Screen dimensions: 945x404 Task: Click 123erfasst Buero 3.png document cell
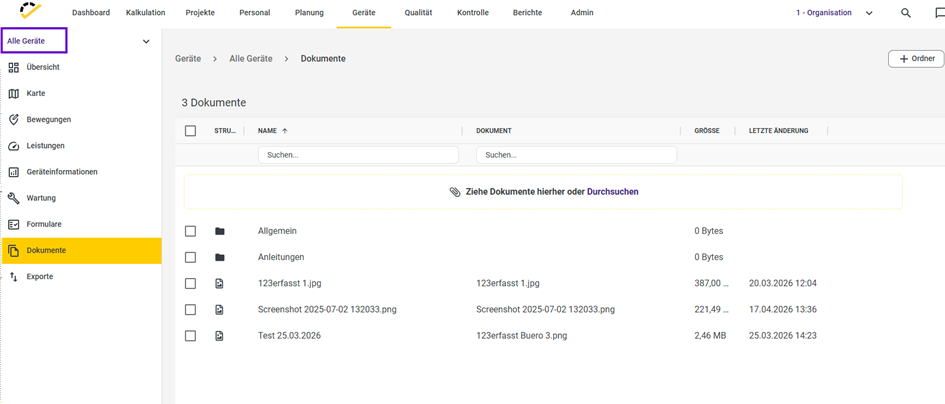[x=521, y=336]
